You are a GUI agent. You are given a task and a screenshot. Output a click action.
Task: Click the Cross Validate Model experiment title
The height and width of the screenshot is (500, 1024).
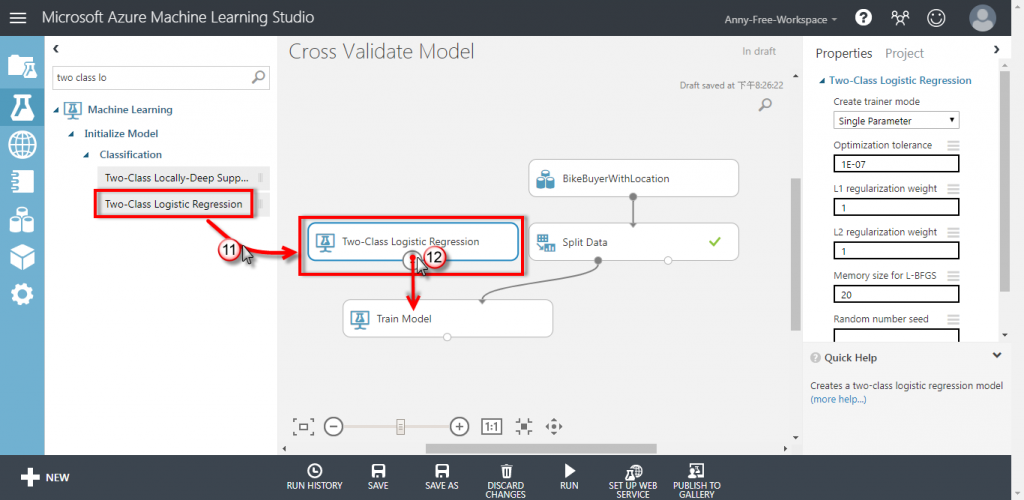point(381,52)
